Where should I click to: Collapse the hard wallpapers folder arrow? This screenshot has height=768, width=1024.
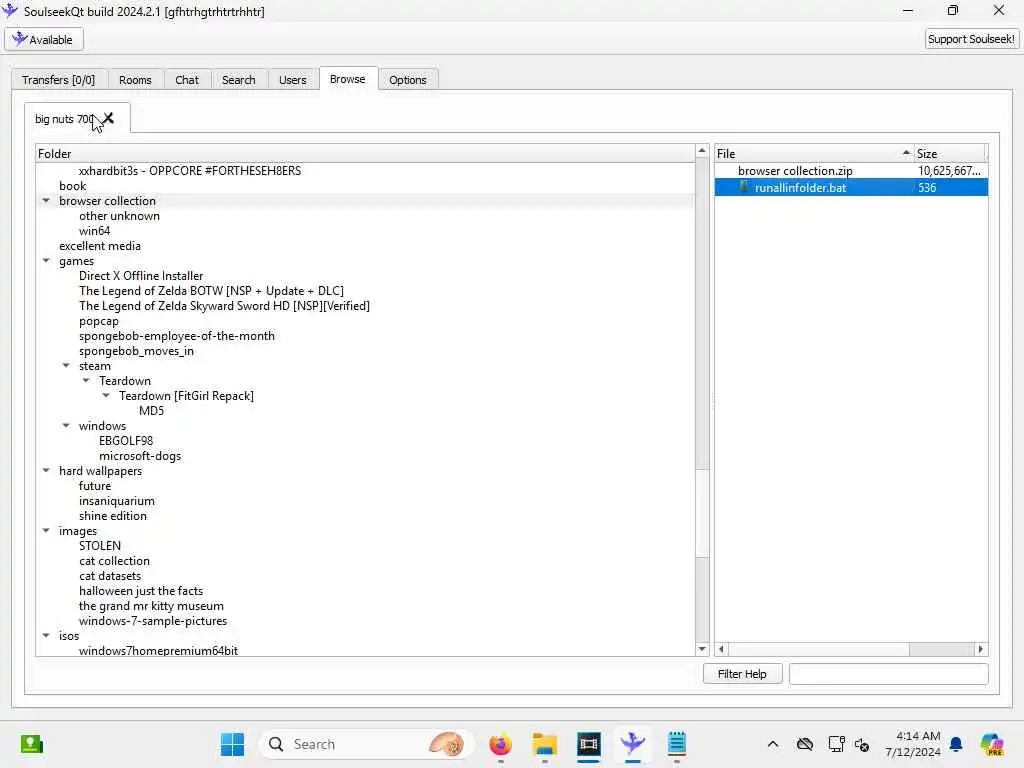46,471
